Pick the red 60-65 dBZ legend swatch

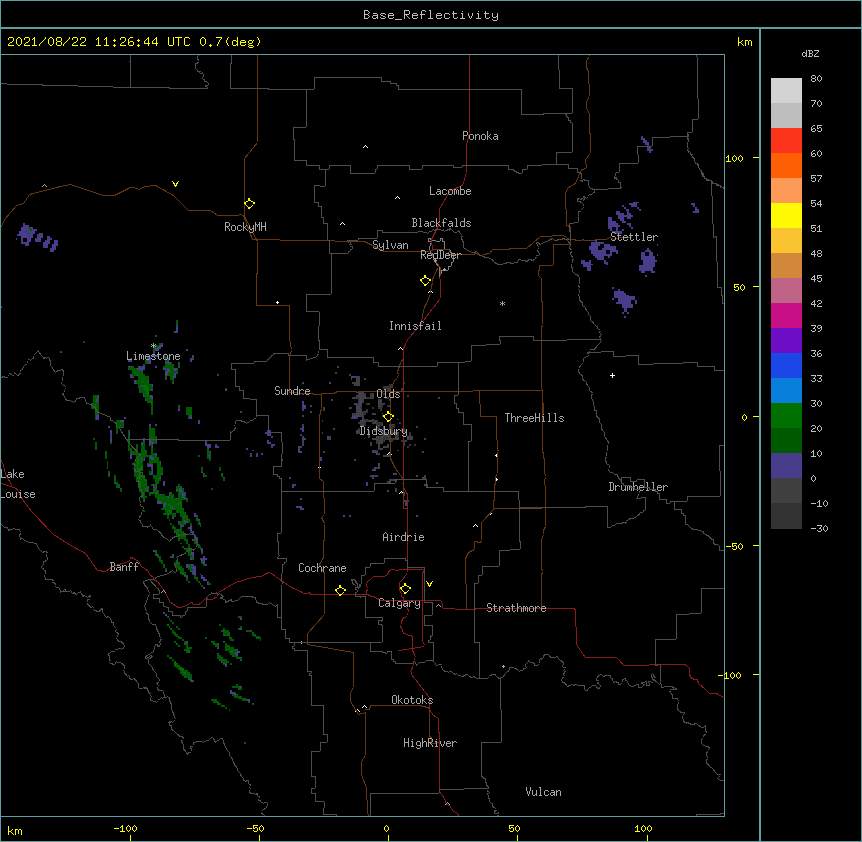(x=786, y=140)
